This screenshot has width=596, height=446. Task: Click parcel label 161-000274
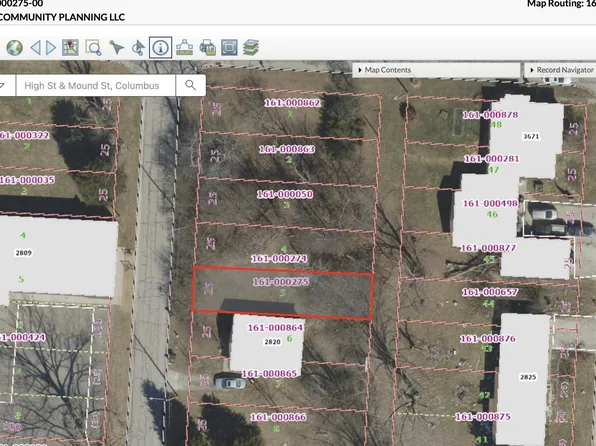click(279, 259)
